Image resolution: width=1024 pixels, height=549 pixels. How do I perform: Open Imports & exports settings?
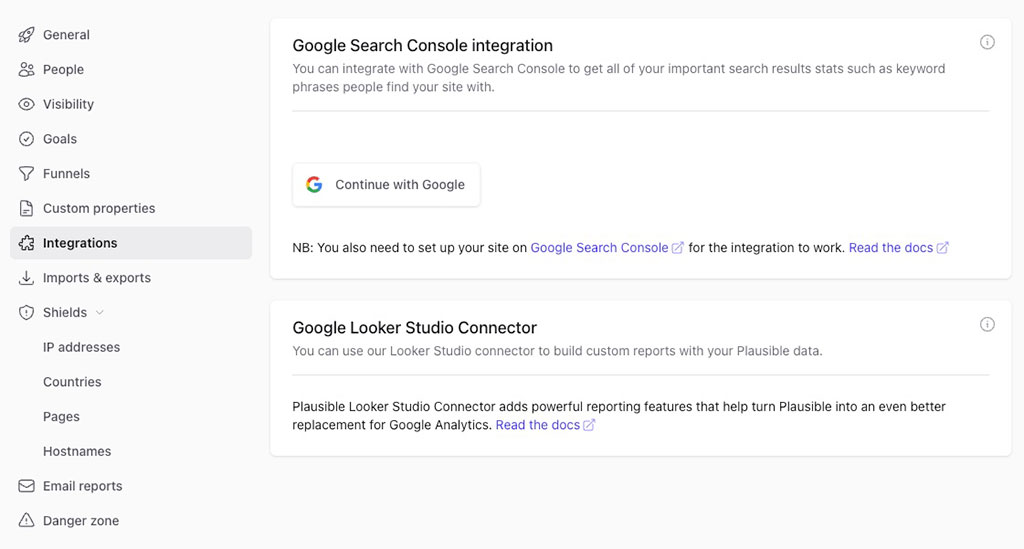(96, 278)
